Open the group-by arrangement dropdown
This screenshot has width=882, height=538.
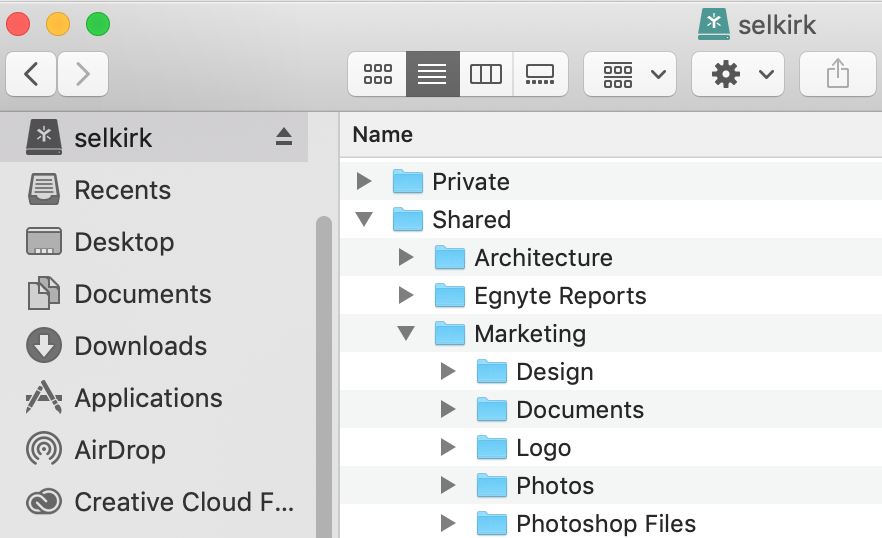coord(630,75)
